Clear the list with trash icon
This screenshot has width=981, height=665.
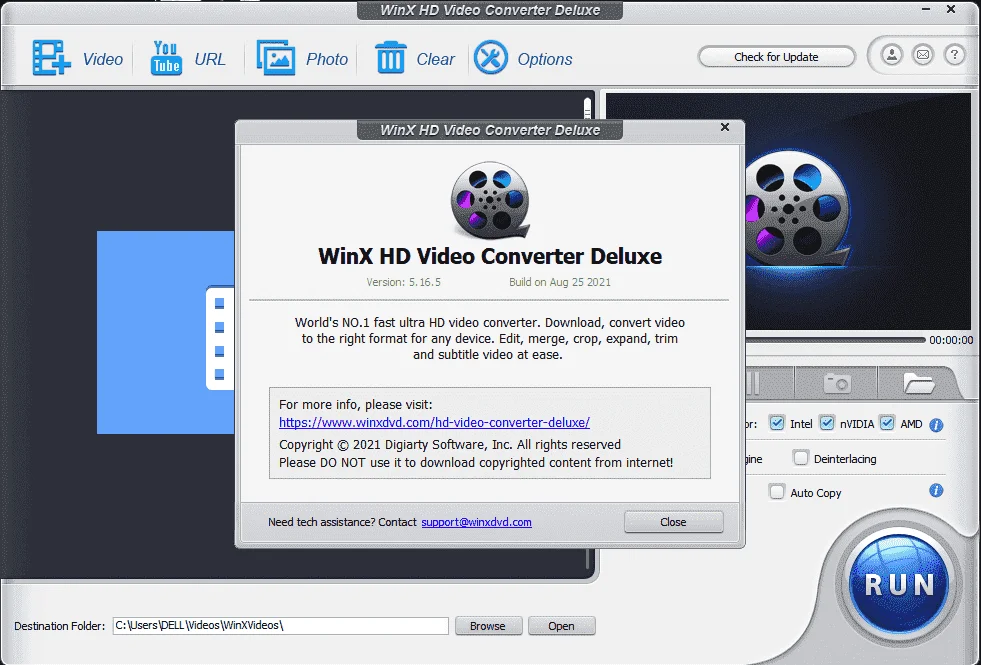414,58
